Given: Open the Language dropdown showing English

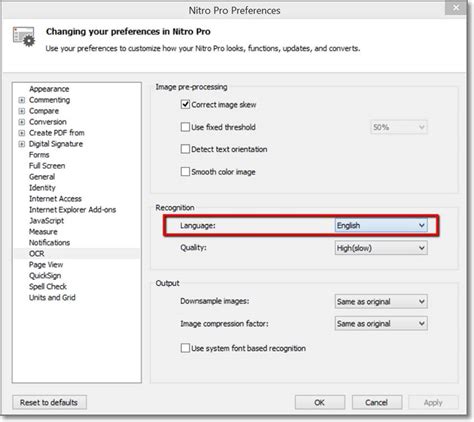Looking at the screenshot, I should coord(381,226).
